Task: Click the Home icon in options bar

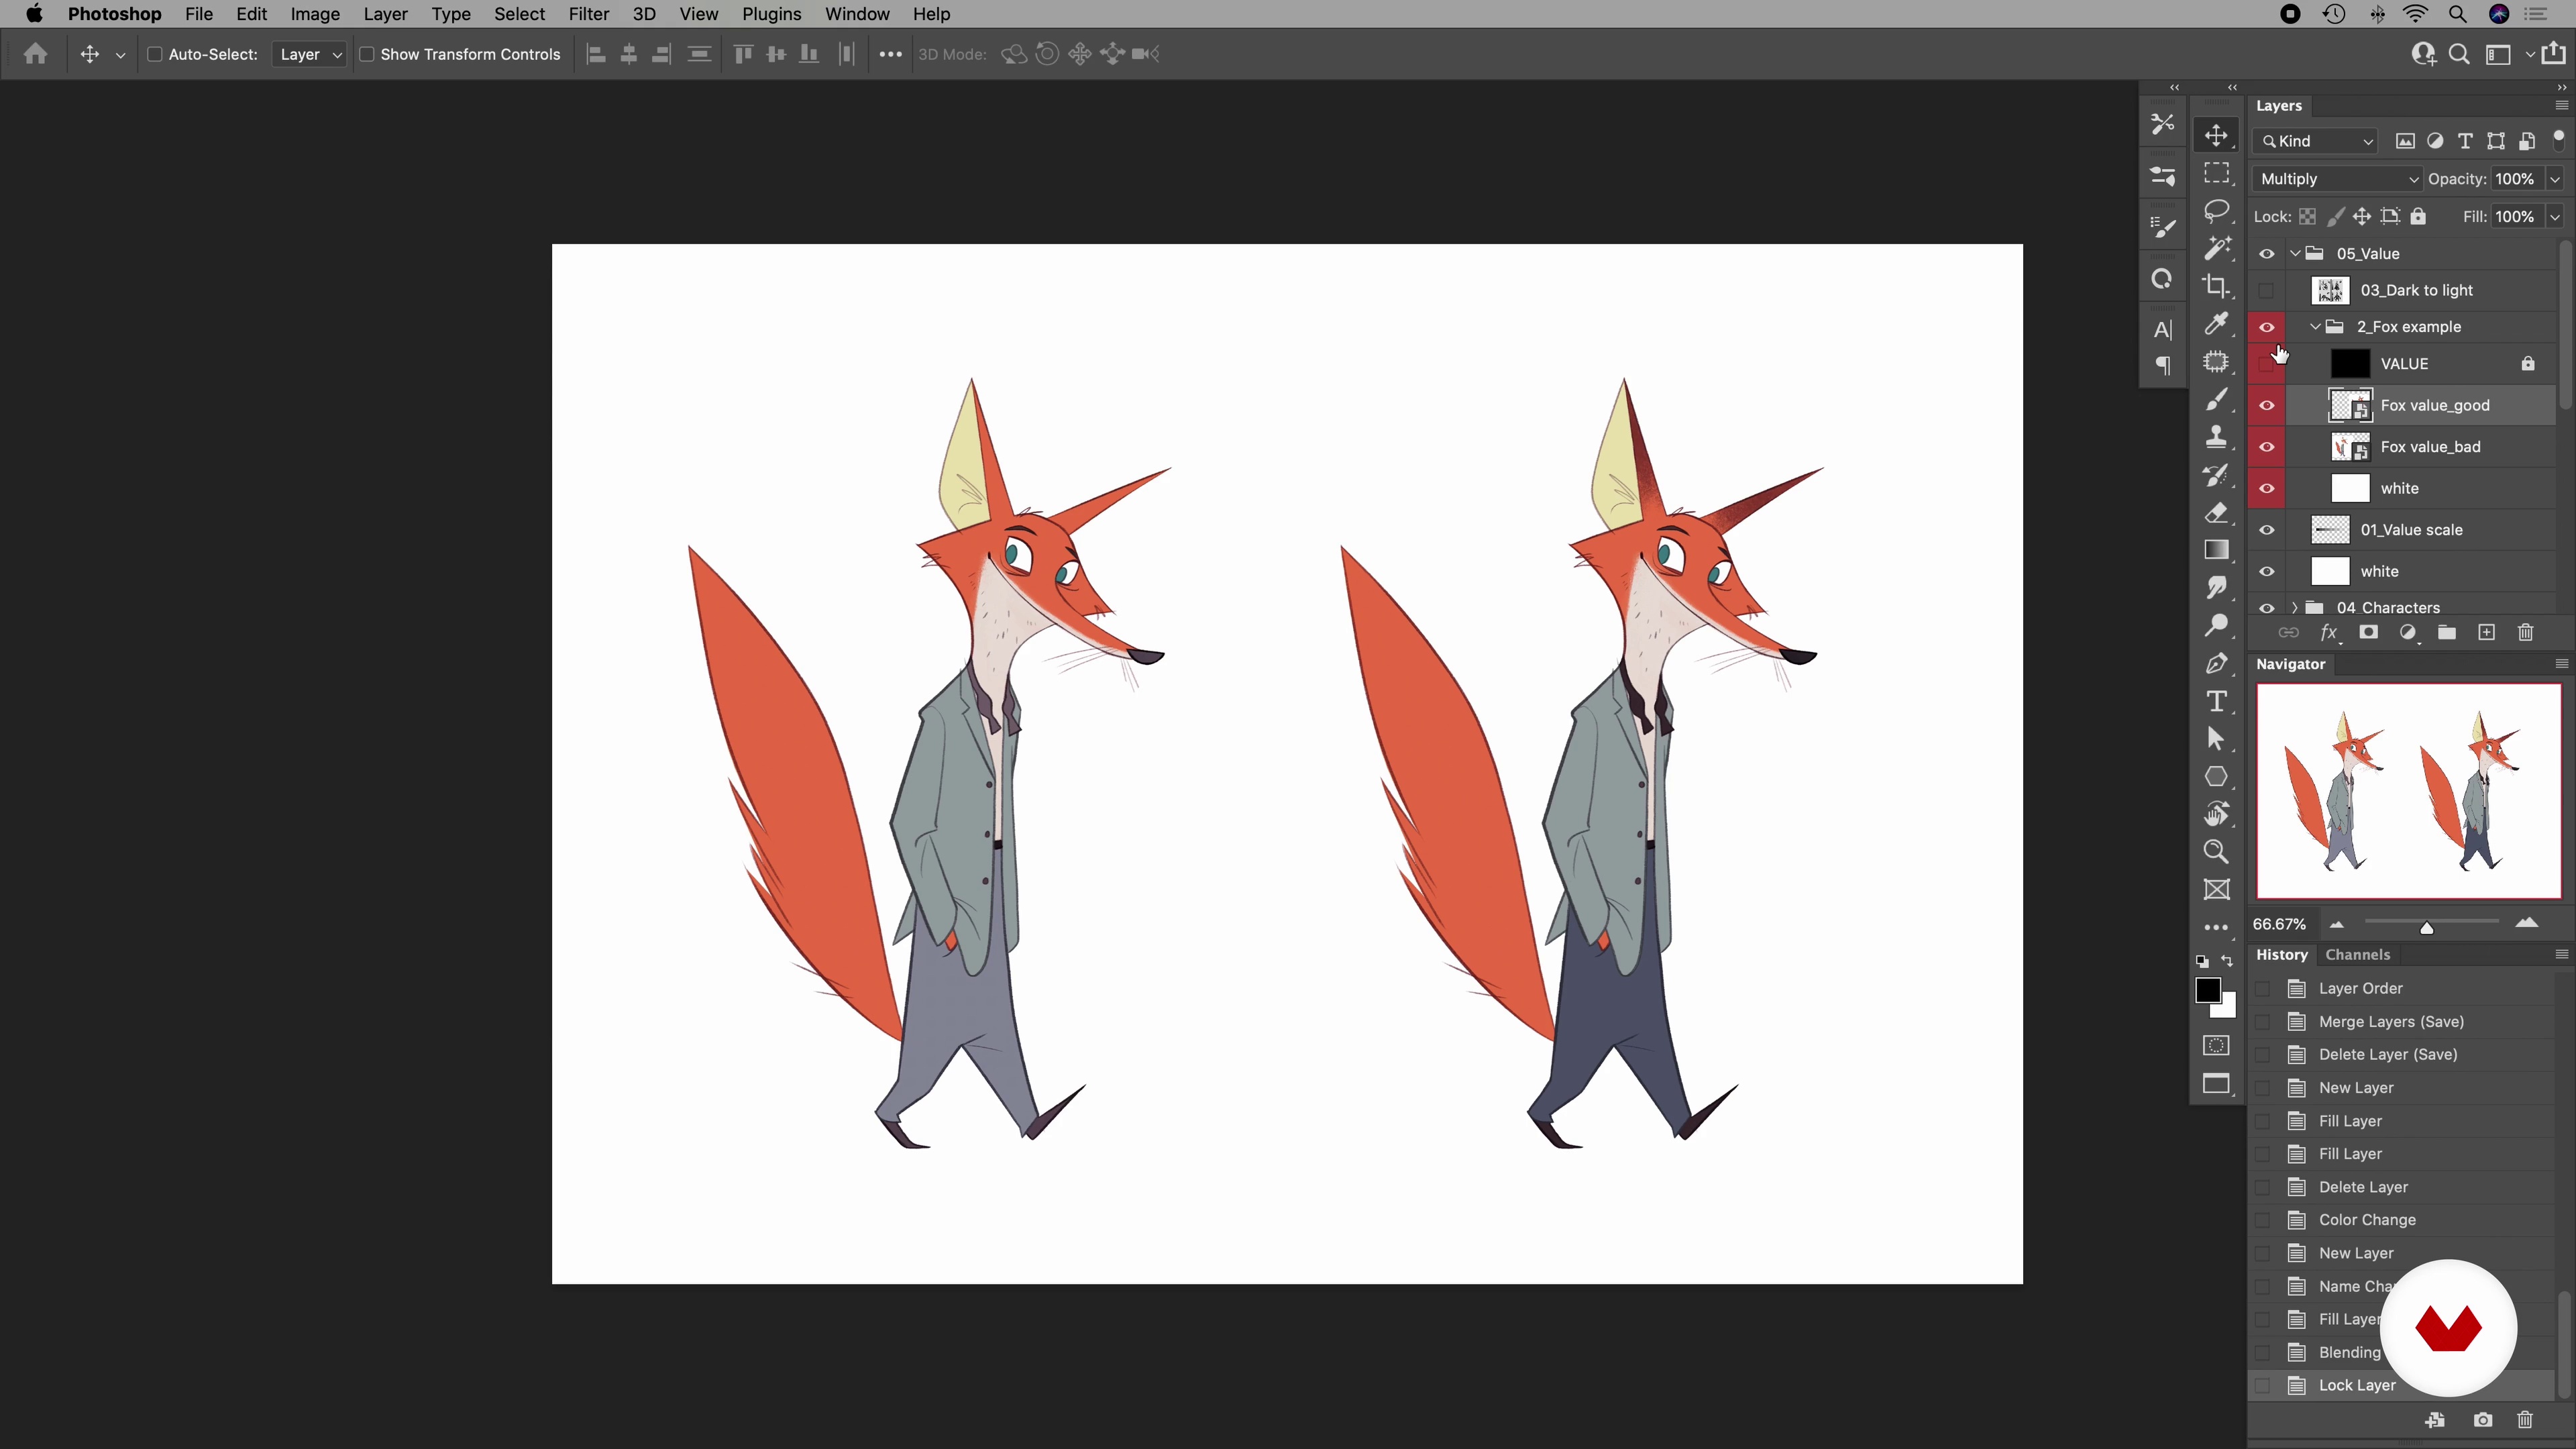Action: click(x=36, y=54)
